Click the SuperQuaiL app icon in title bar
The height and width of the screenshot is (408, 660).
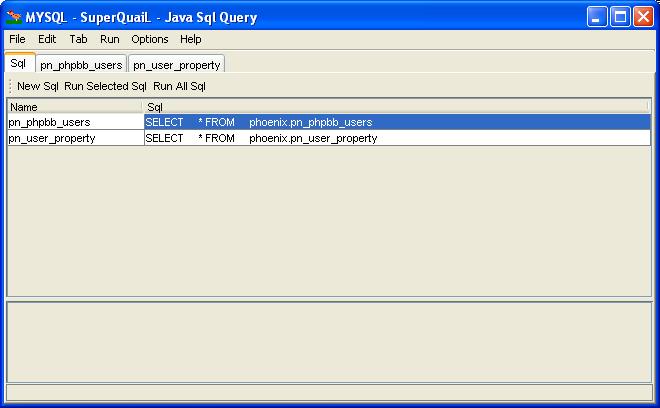[x=14, y=17]
